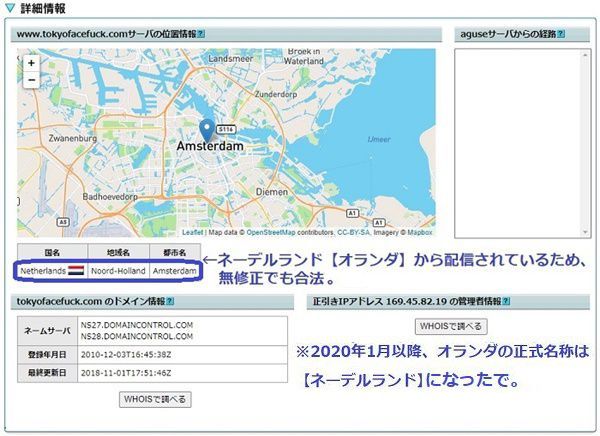Open help icon beside 管理者情報 header

click(506, 301)
